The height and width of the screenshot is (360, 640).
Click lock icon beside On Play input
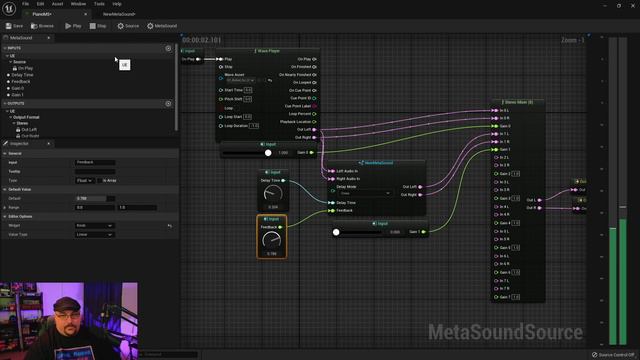tap(15, 69)
